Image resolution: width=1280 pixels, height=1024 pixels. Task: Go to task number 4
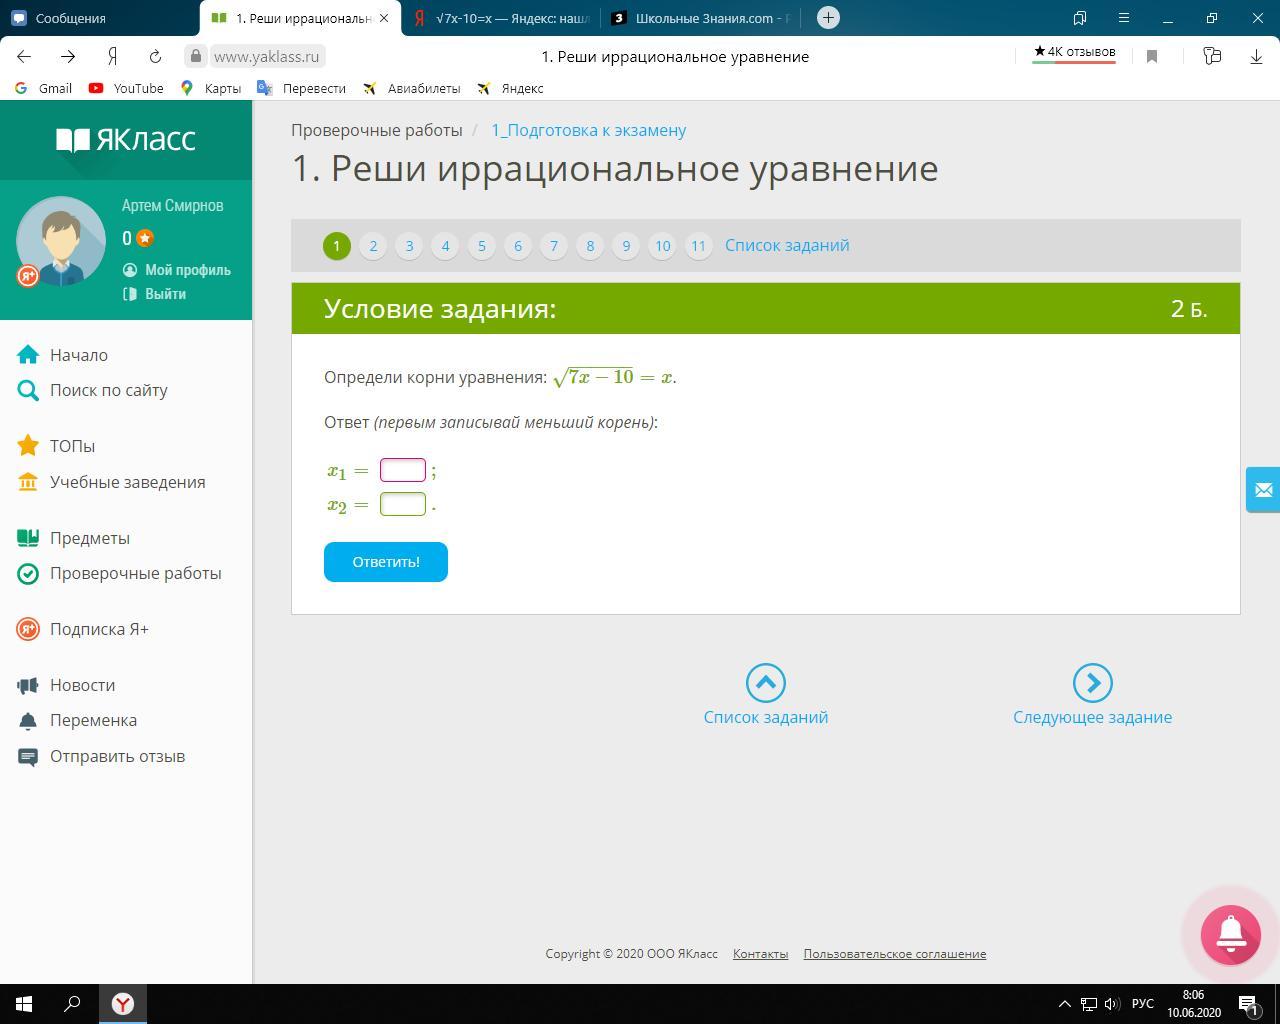coord(445,246)
